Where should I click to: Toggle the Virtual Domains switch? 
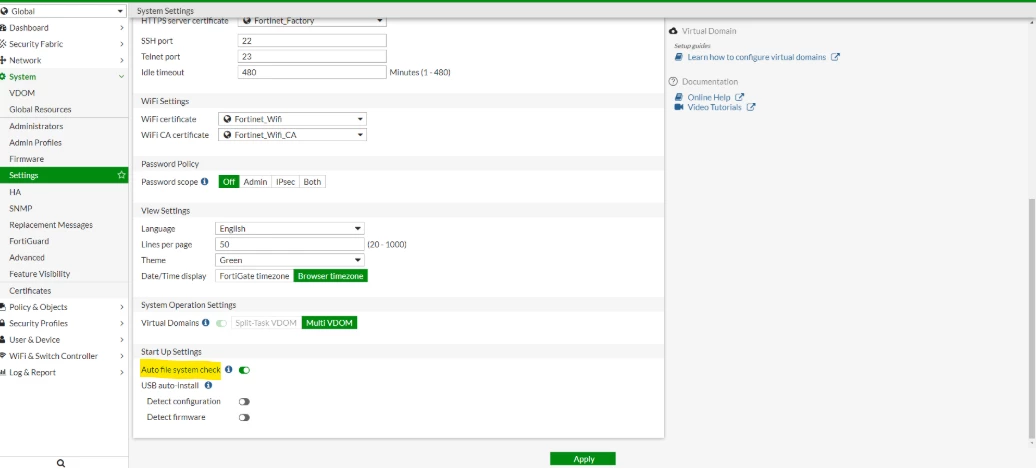coord(221,323)
